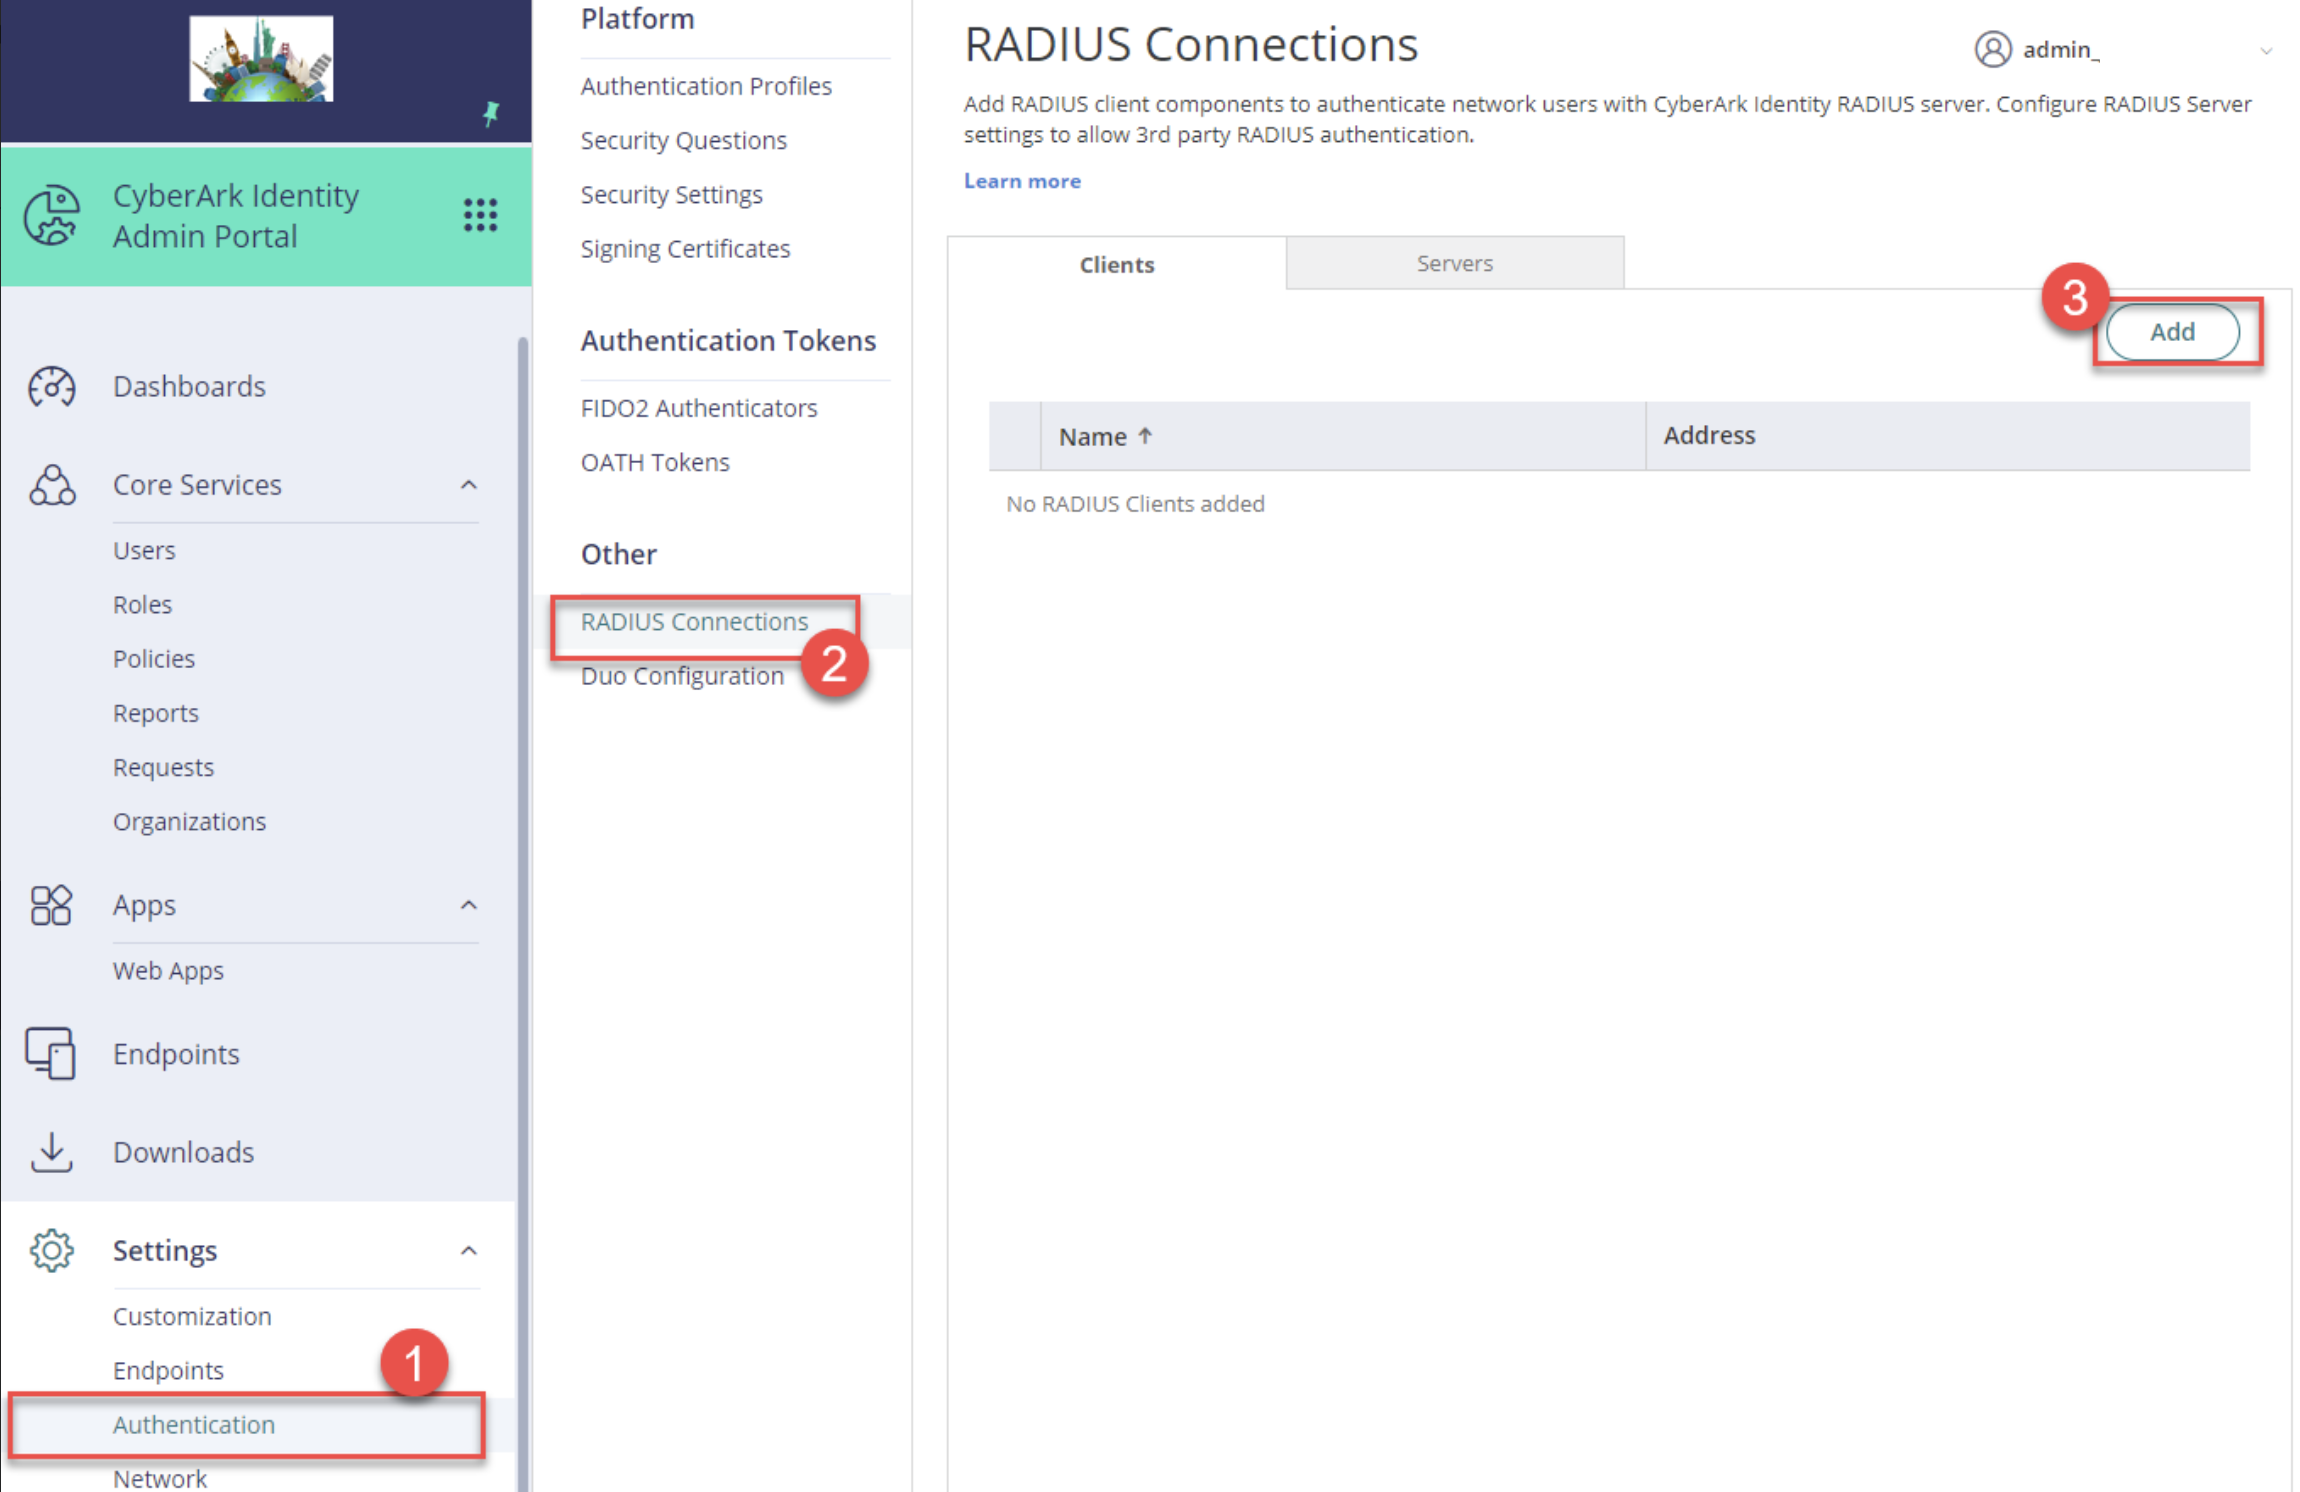The width and height of the screenshot is (2300, 1492).
Task: Collapse the Apps section
Action: (468, 904)
